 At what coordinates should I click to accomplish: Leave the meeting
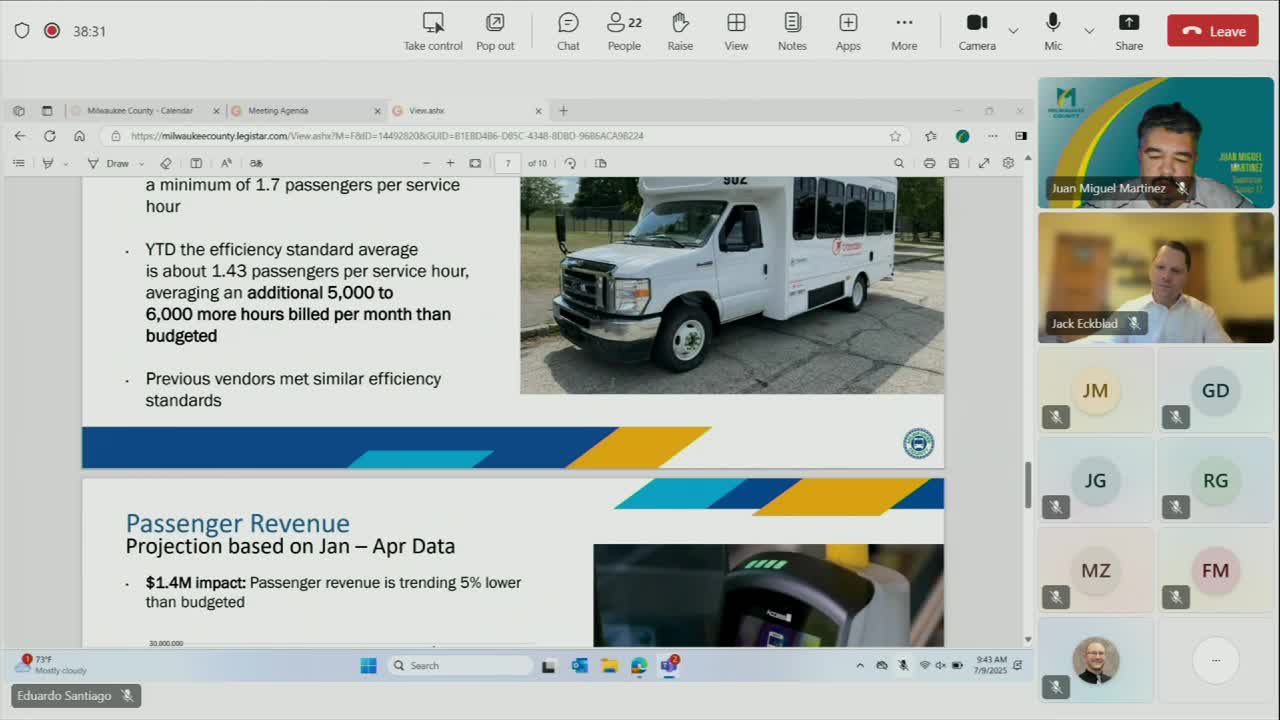(1213, 31)
